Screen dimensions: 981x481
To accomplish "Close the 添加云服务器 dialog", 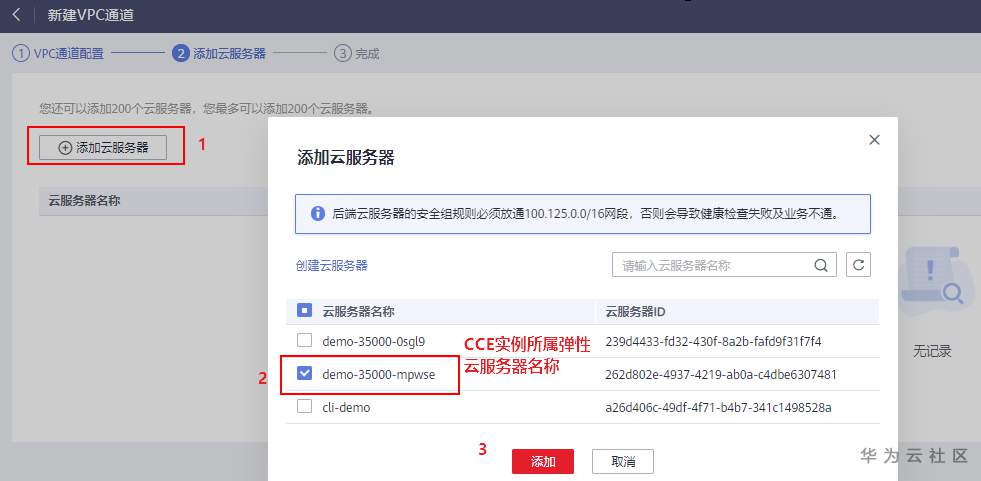I will tap(874, 140).
